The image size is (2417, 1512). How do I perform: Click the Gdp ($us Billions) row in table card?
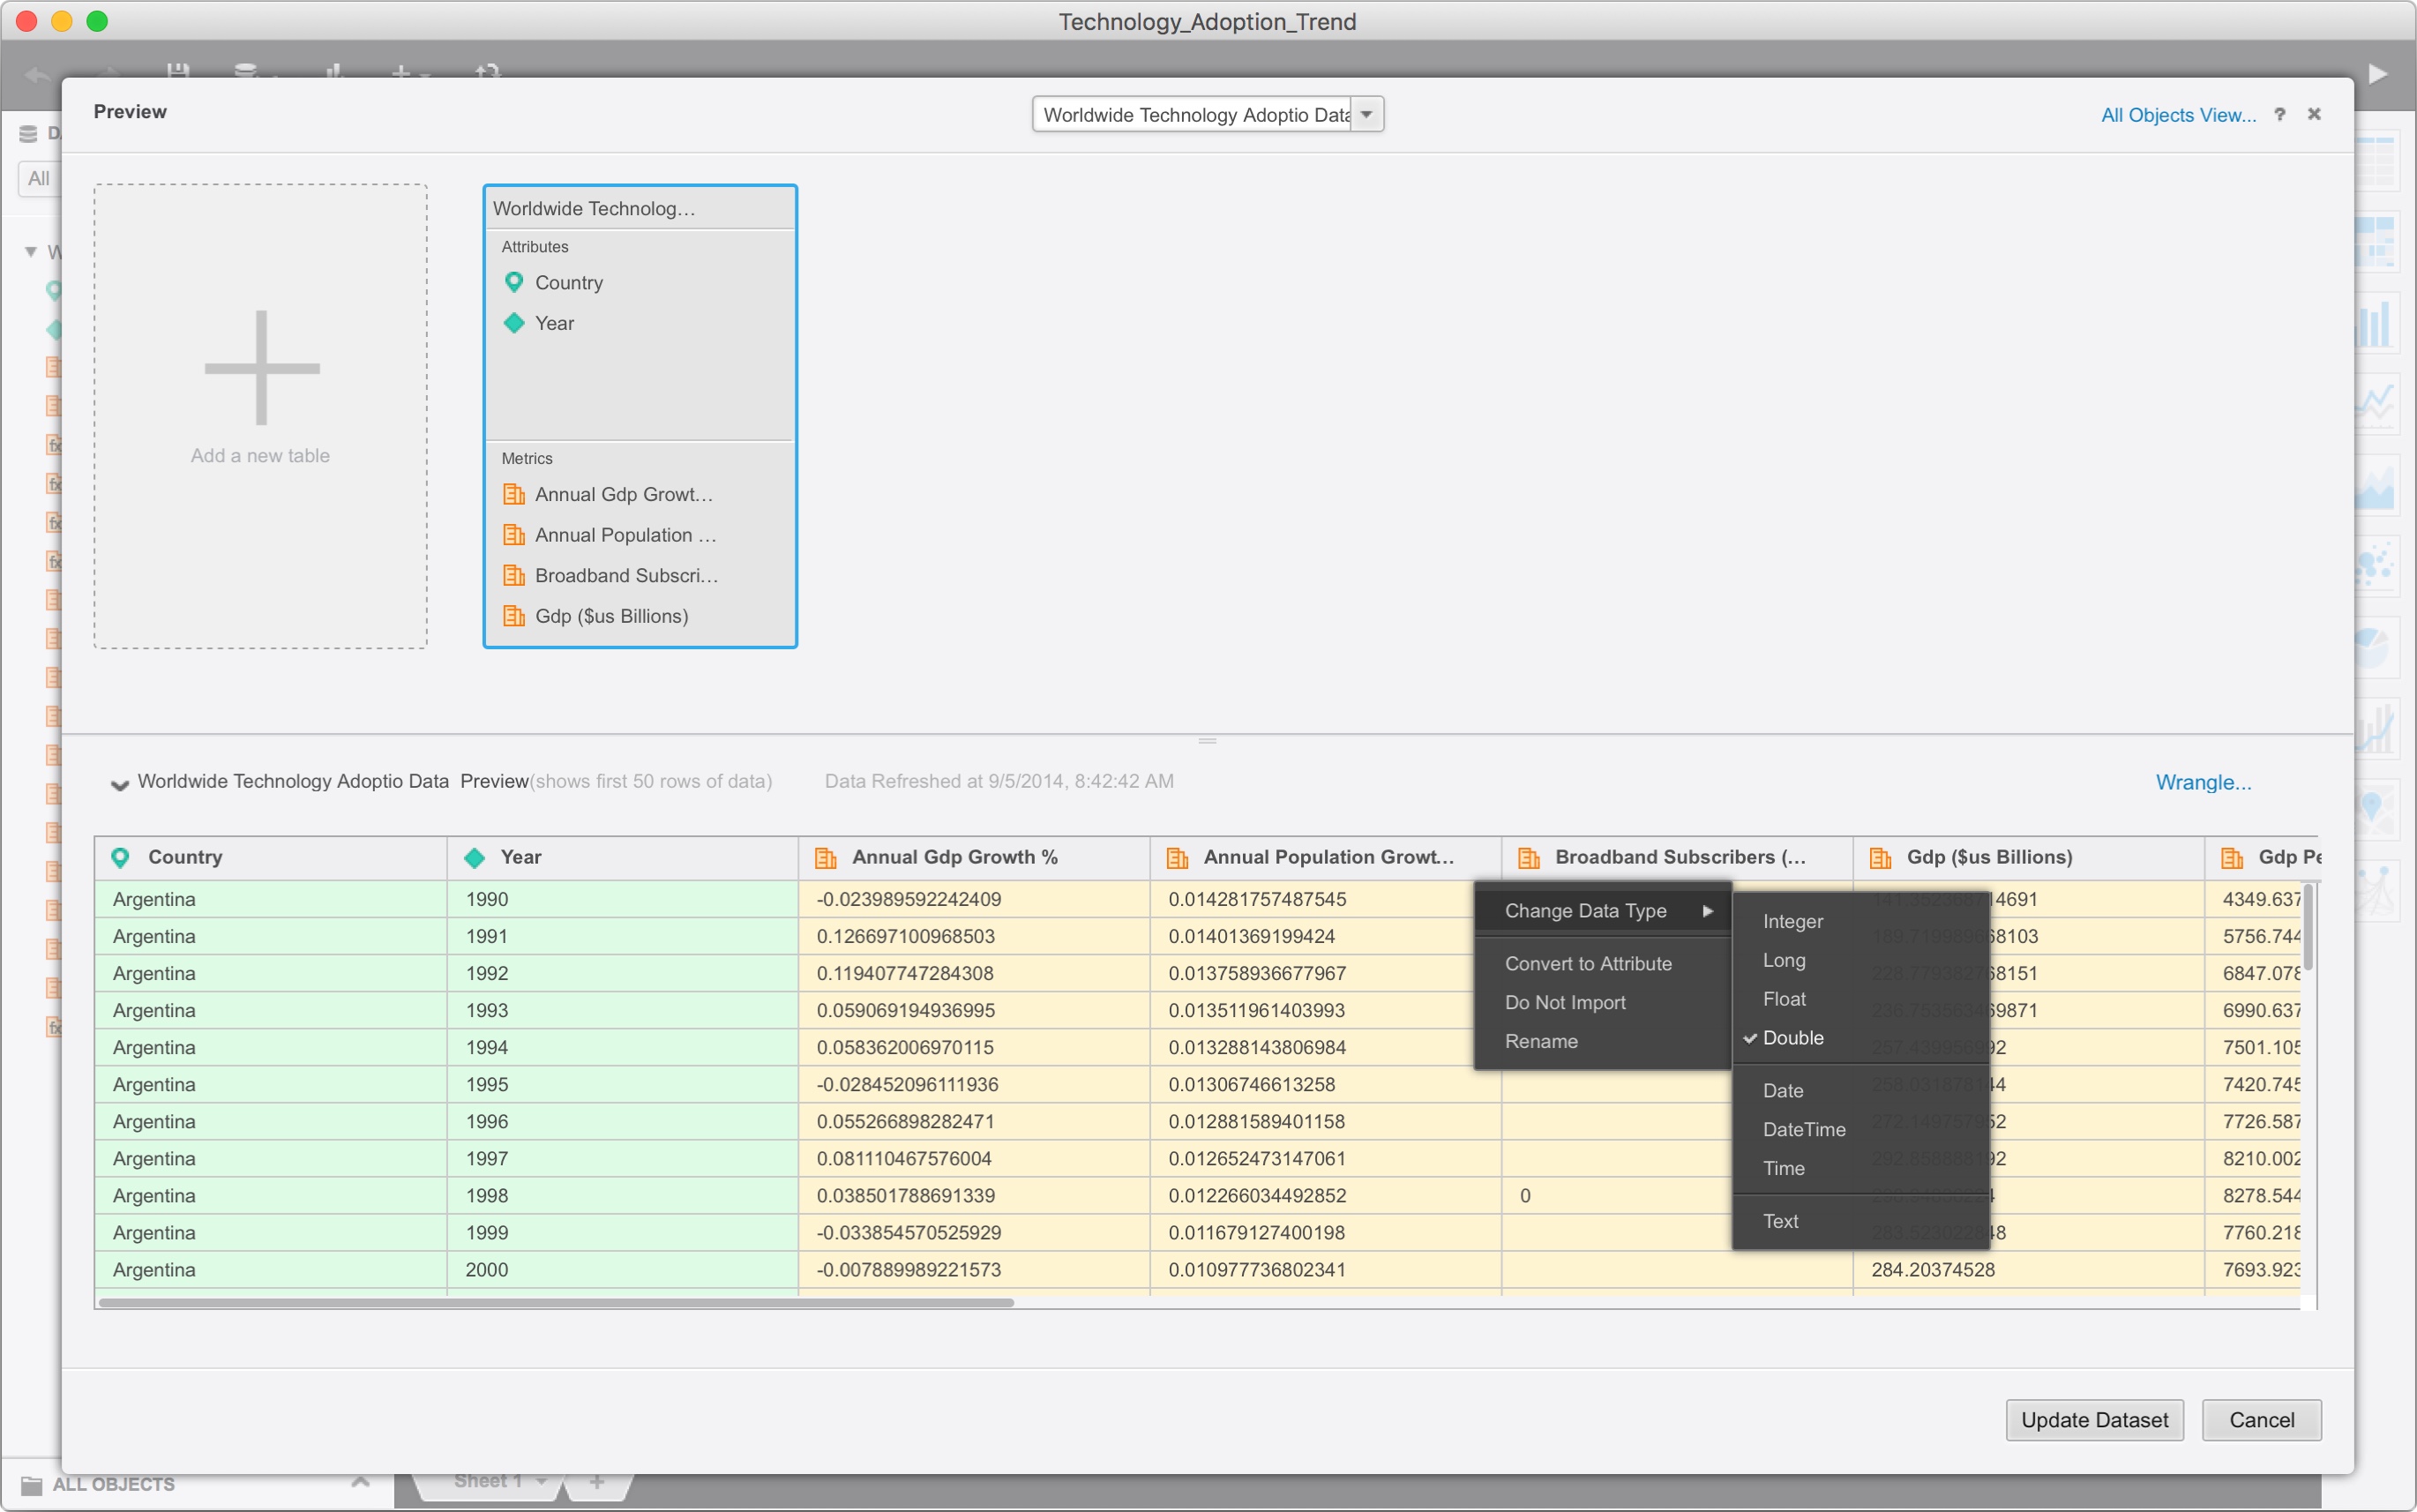(x=640, y=616)
